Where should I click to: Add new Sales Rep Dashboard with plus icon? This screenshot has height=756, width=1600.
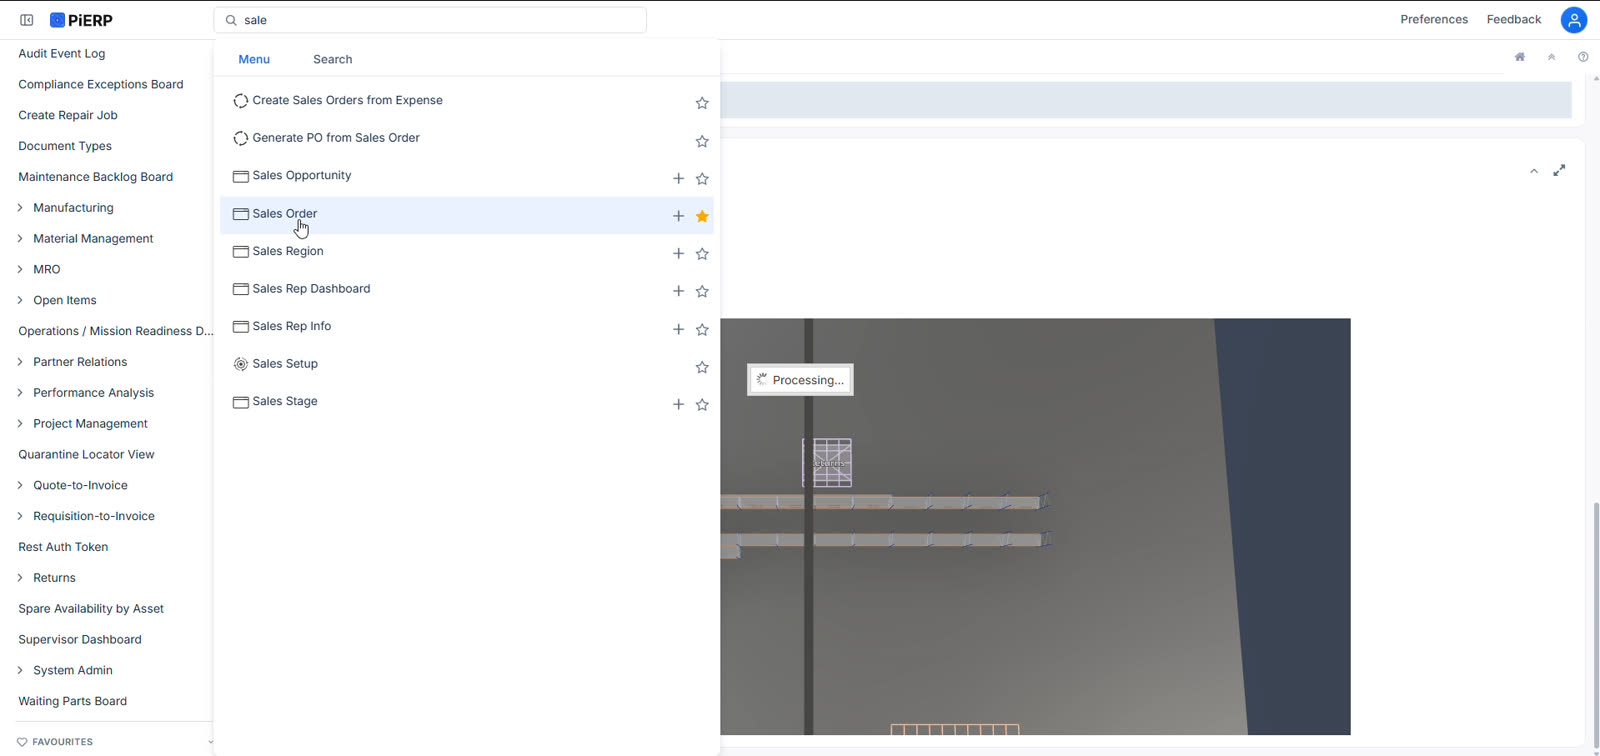click(678, 291)
